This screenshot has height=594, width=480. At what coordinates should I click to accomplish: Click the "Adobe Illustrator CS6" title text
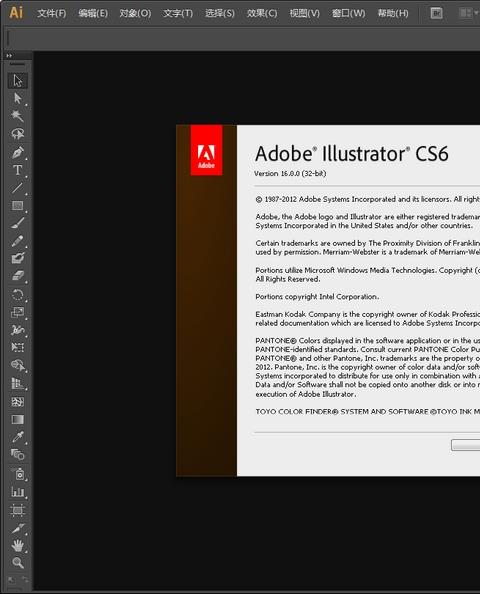tap(352, 154)
